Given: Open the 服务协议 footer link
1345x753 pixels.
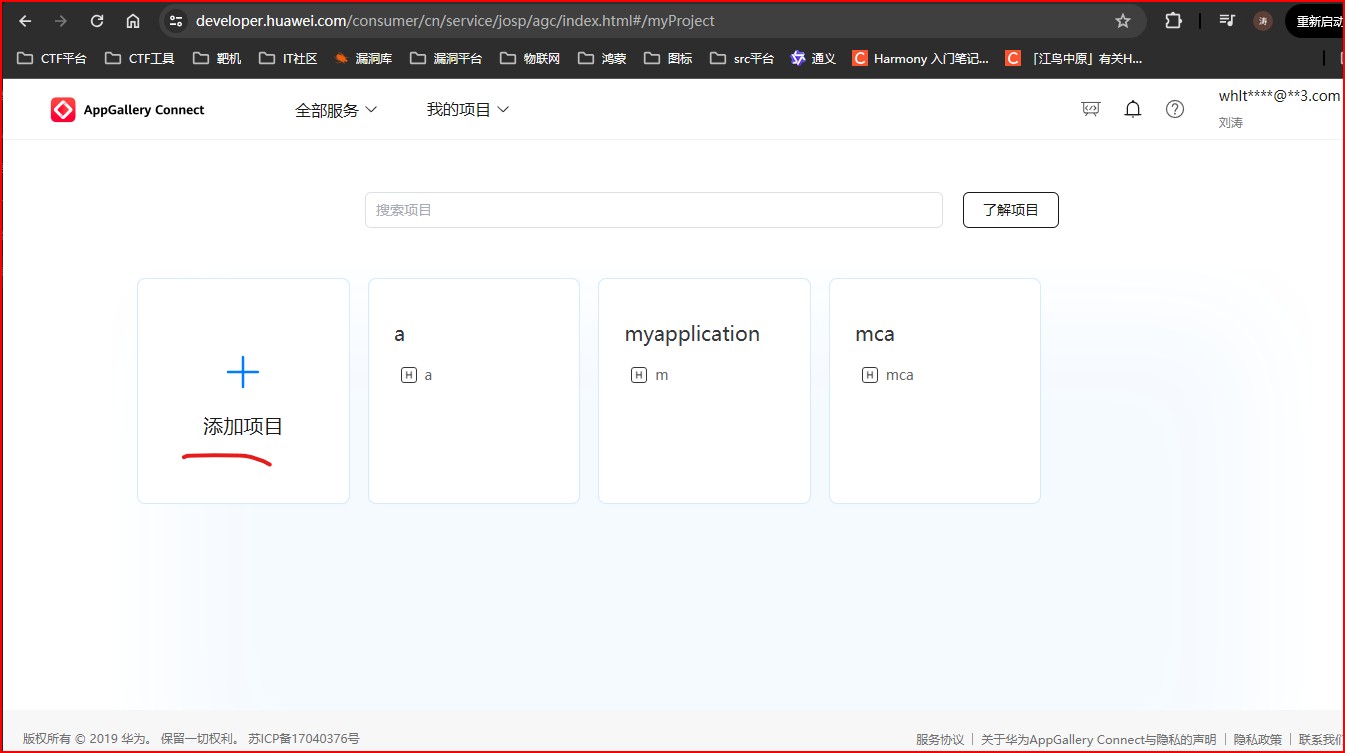Looking at the screenshot, I should (x=940, y=740).
